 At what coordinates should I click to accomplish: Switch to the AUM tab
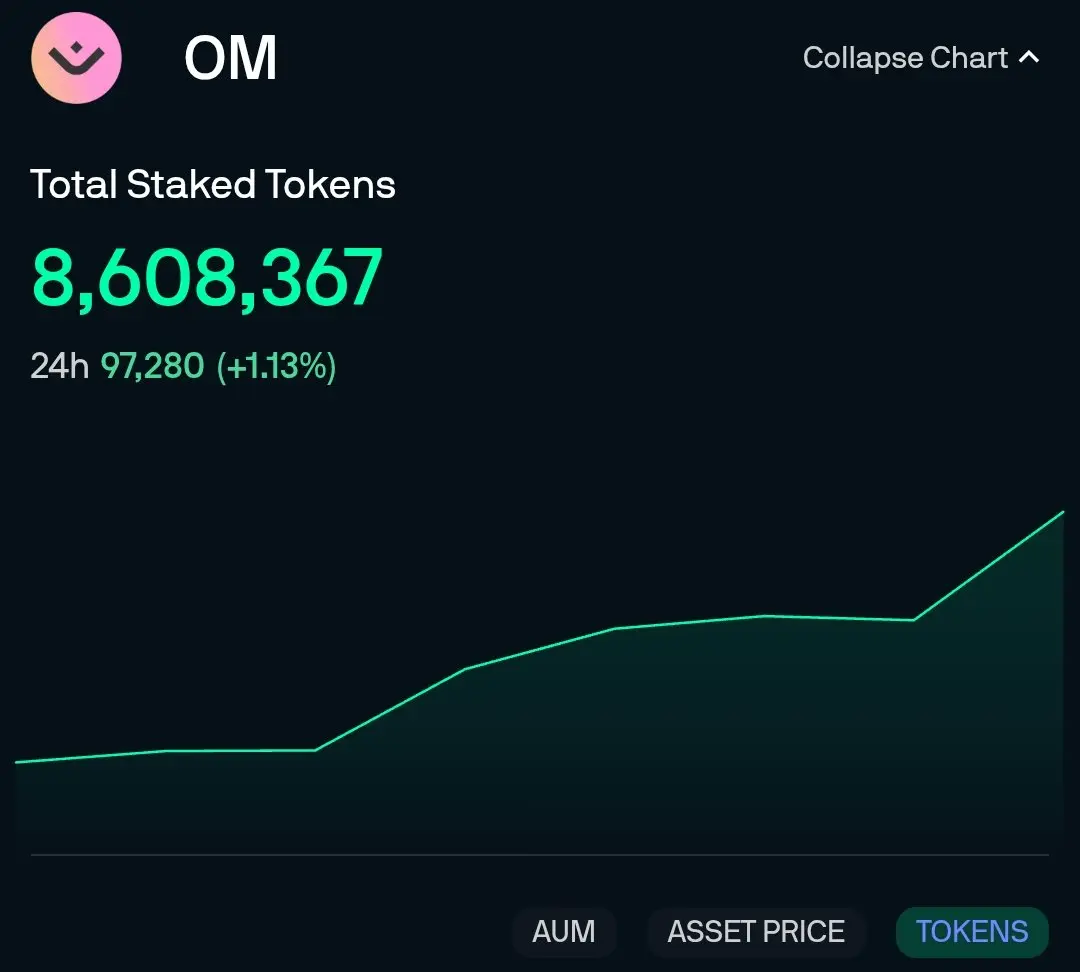click(563, 931)
